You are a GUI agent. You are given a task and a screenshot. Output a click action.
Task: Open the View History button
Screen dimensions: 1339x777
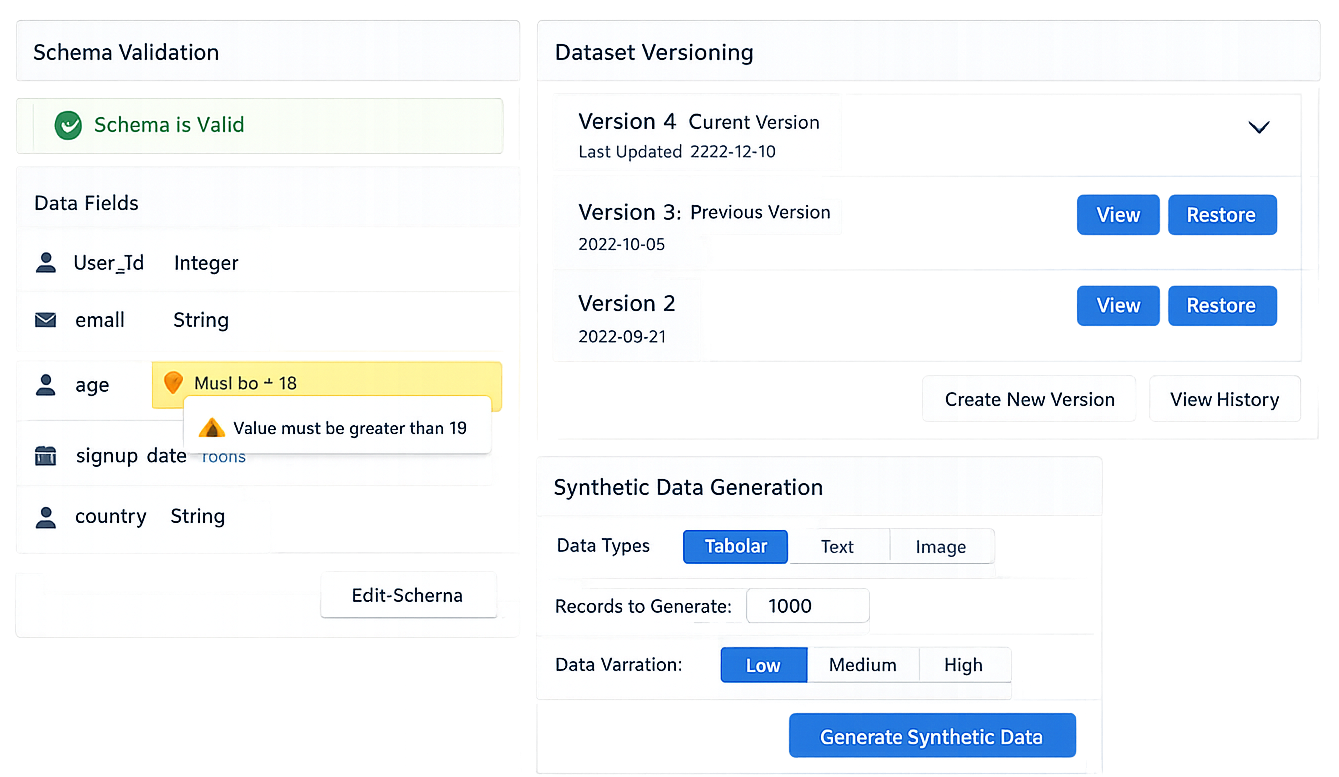tap(1224, 399)
